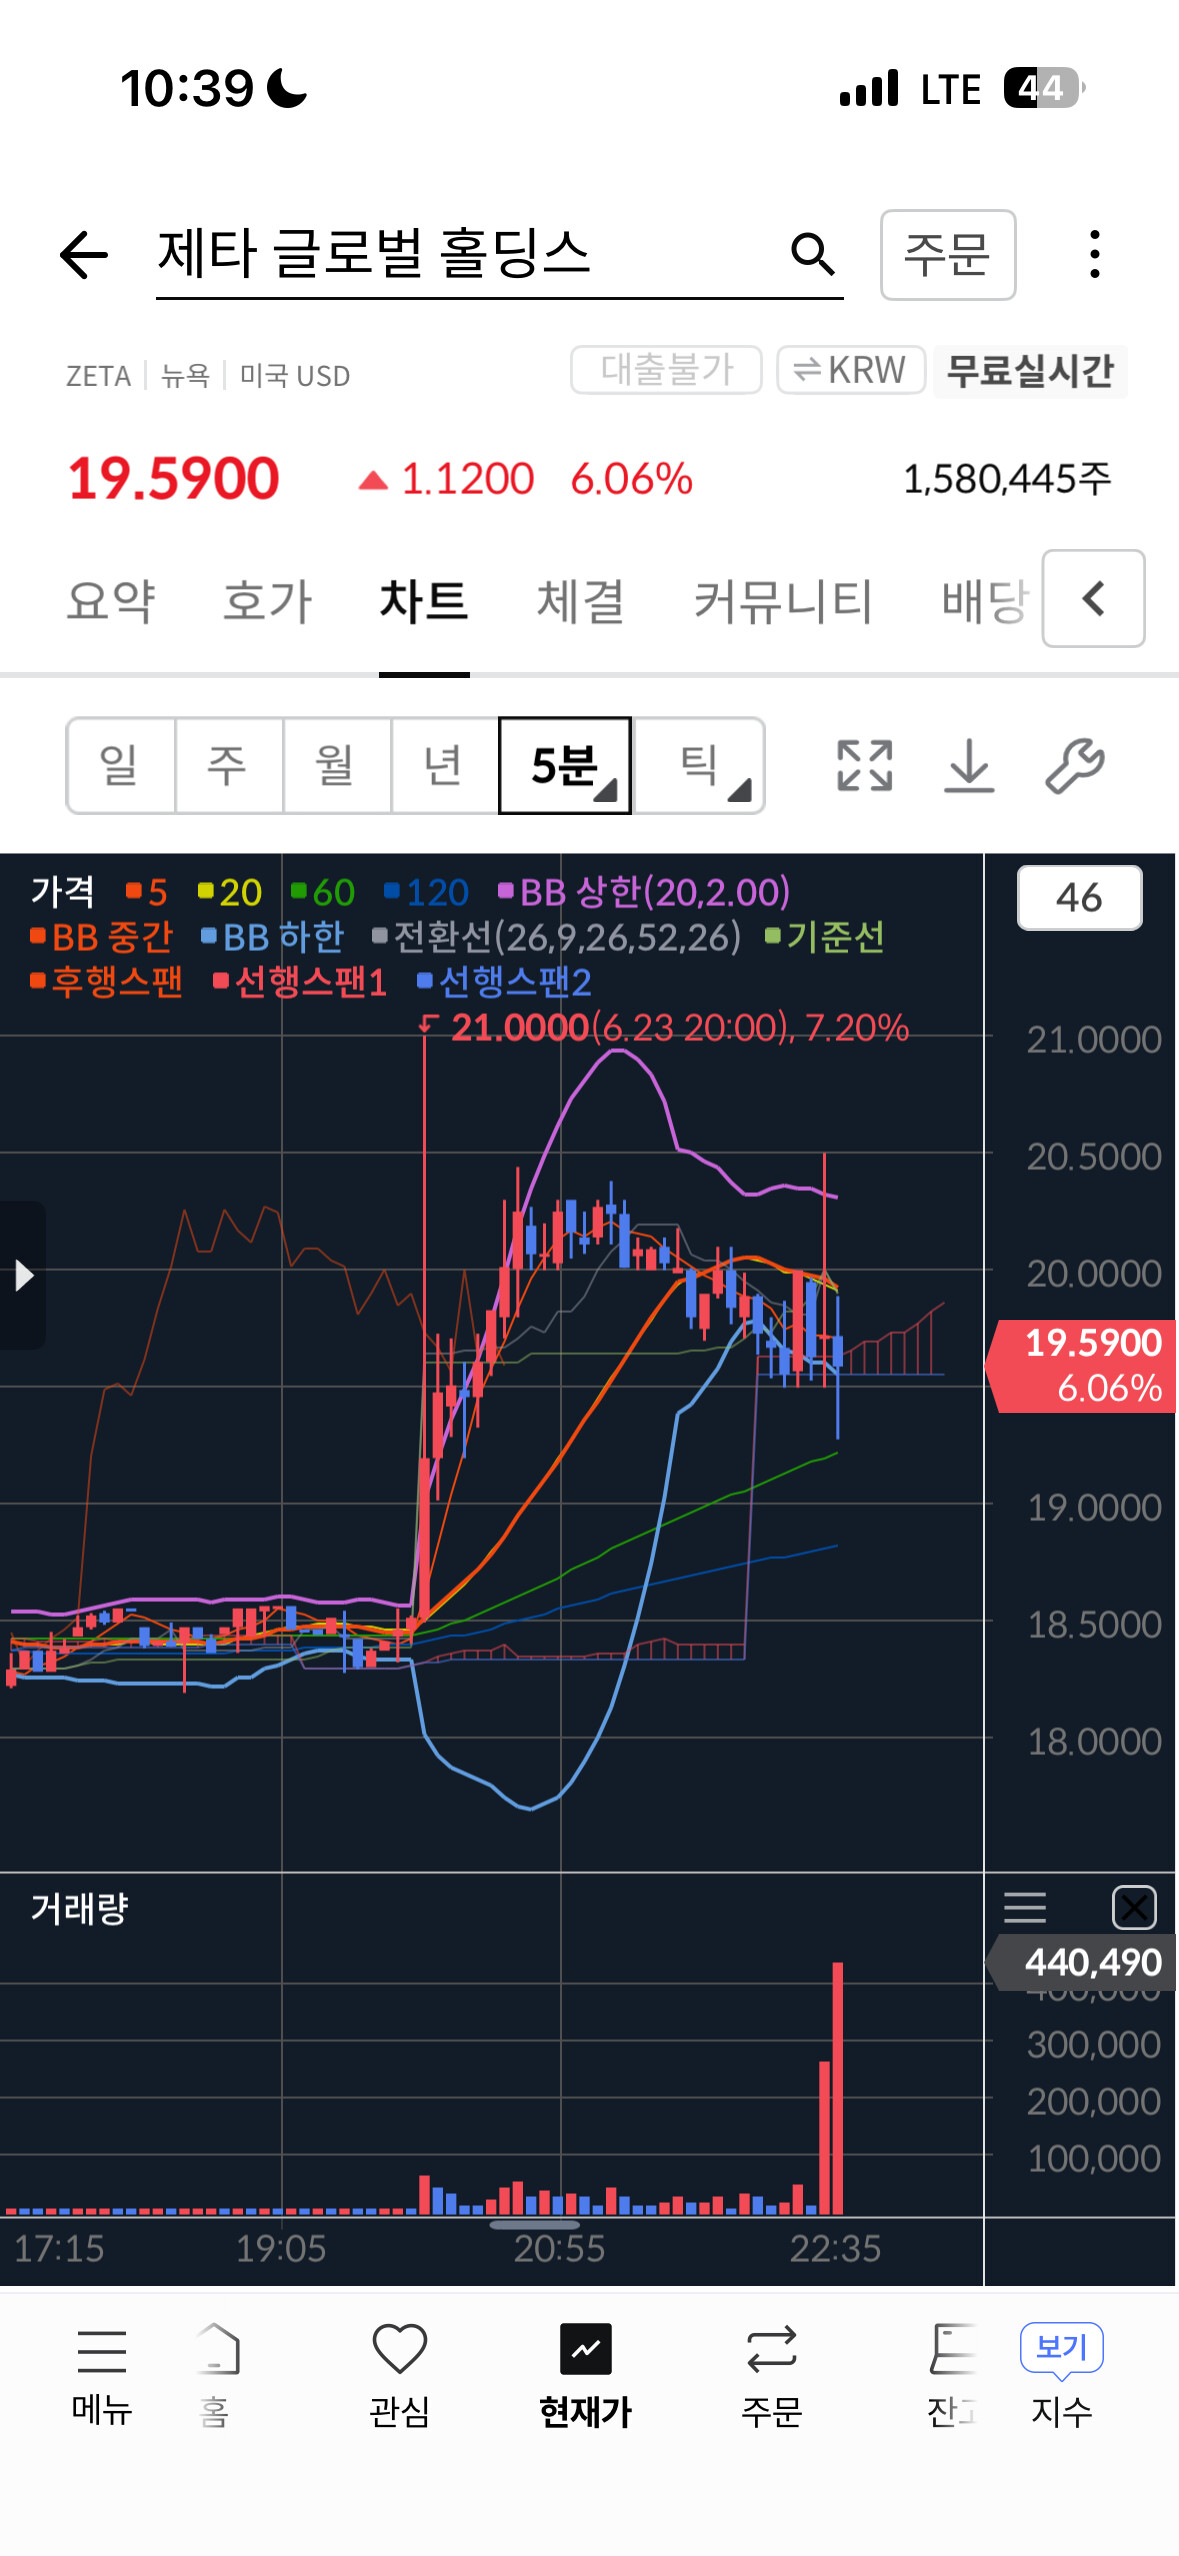Viewport: 1179px width, 2556px height.
Task: Expand chart to fullscreen view
Action: click(864, 766)
